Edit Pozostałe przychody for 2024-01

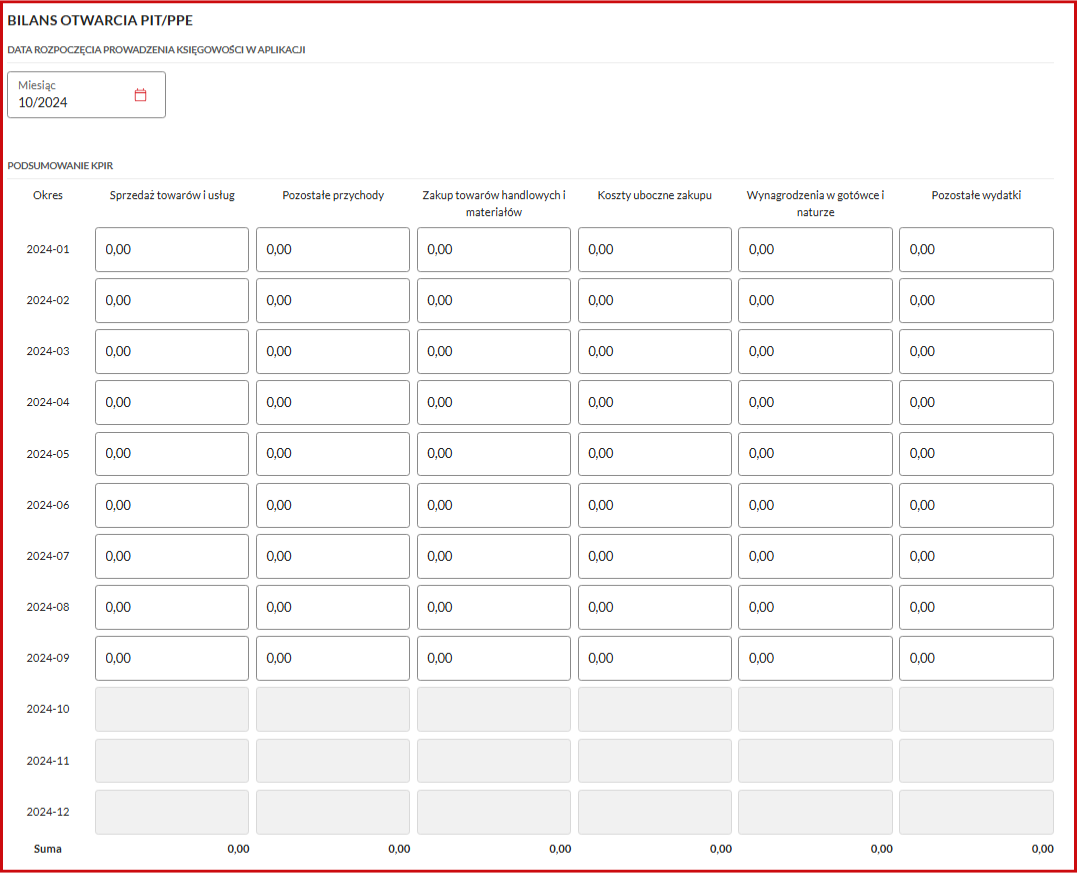click(332, 249)
